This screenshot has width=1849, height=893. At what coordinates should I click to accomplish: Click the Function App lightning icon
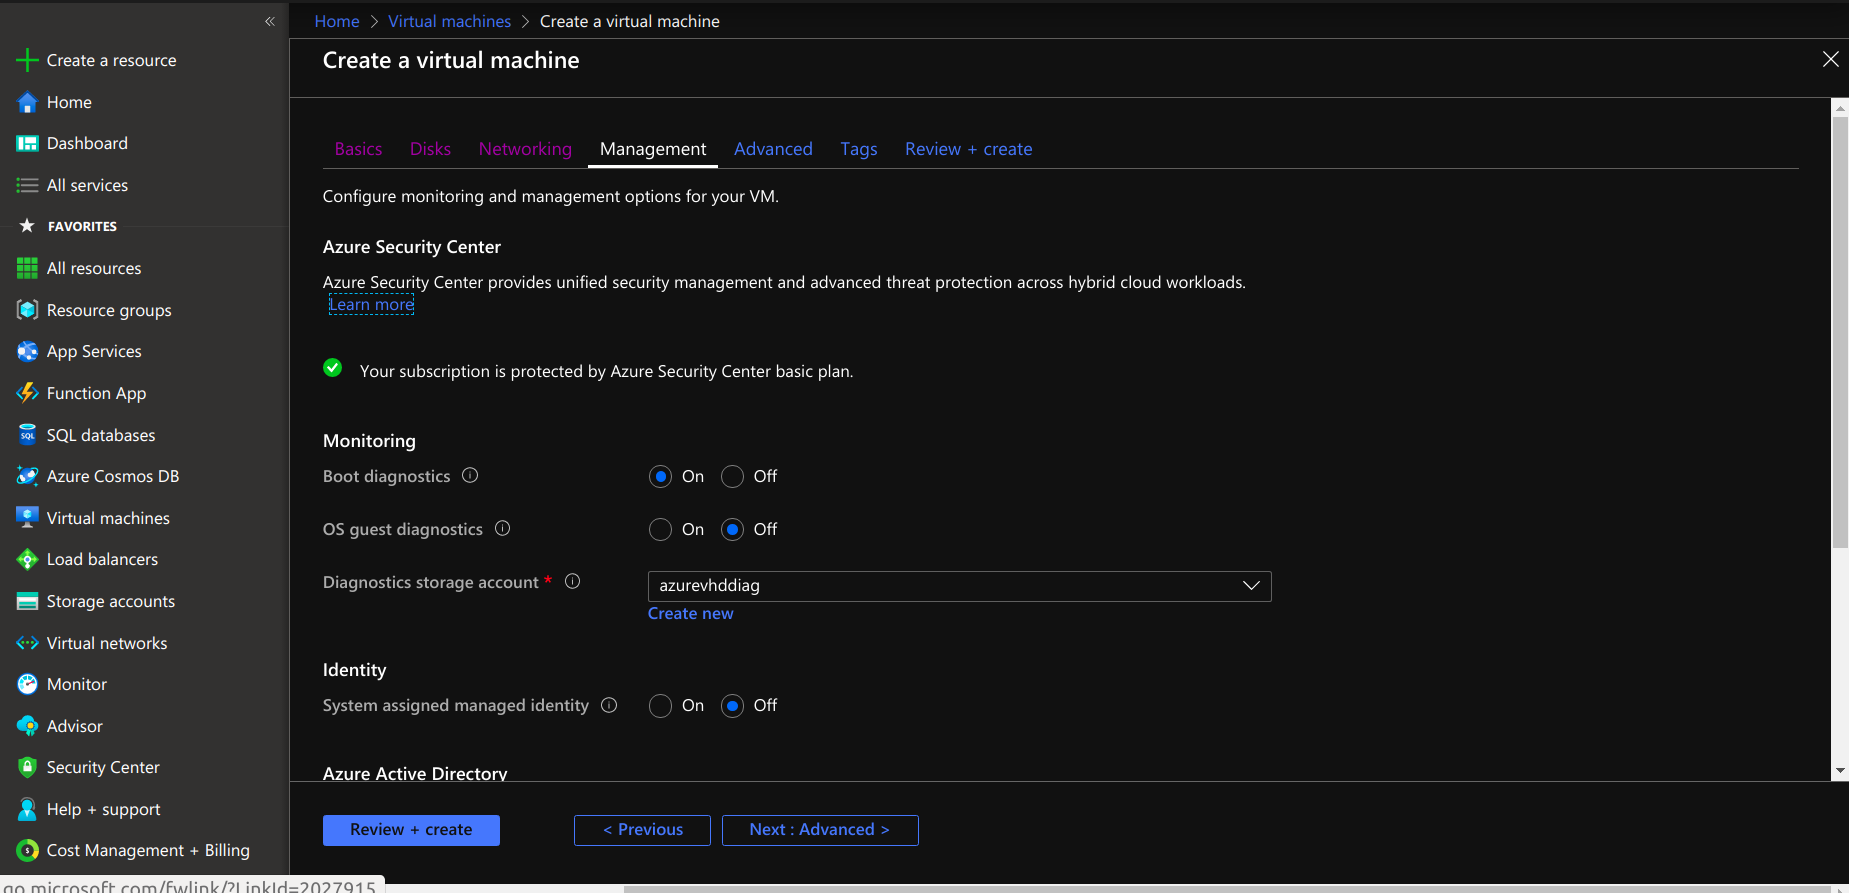[x=27, y=393]
